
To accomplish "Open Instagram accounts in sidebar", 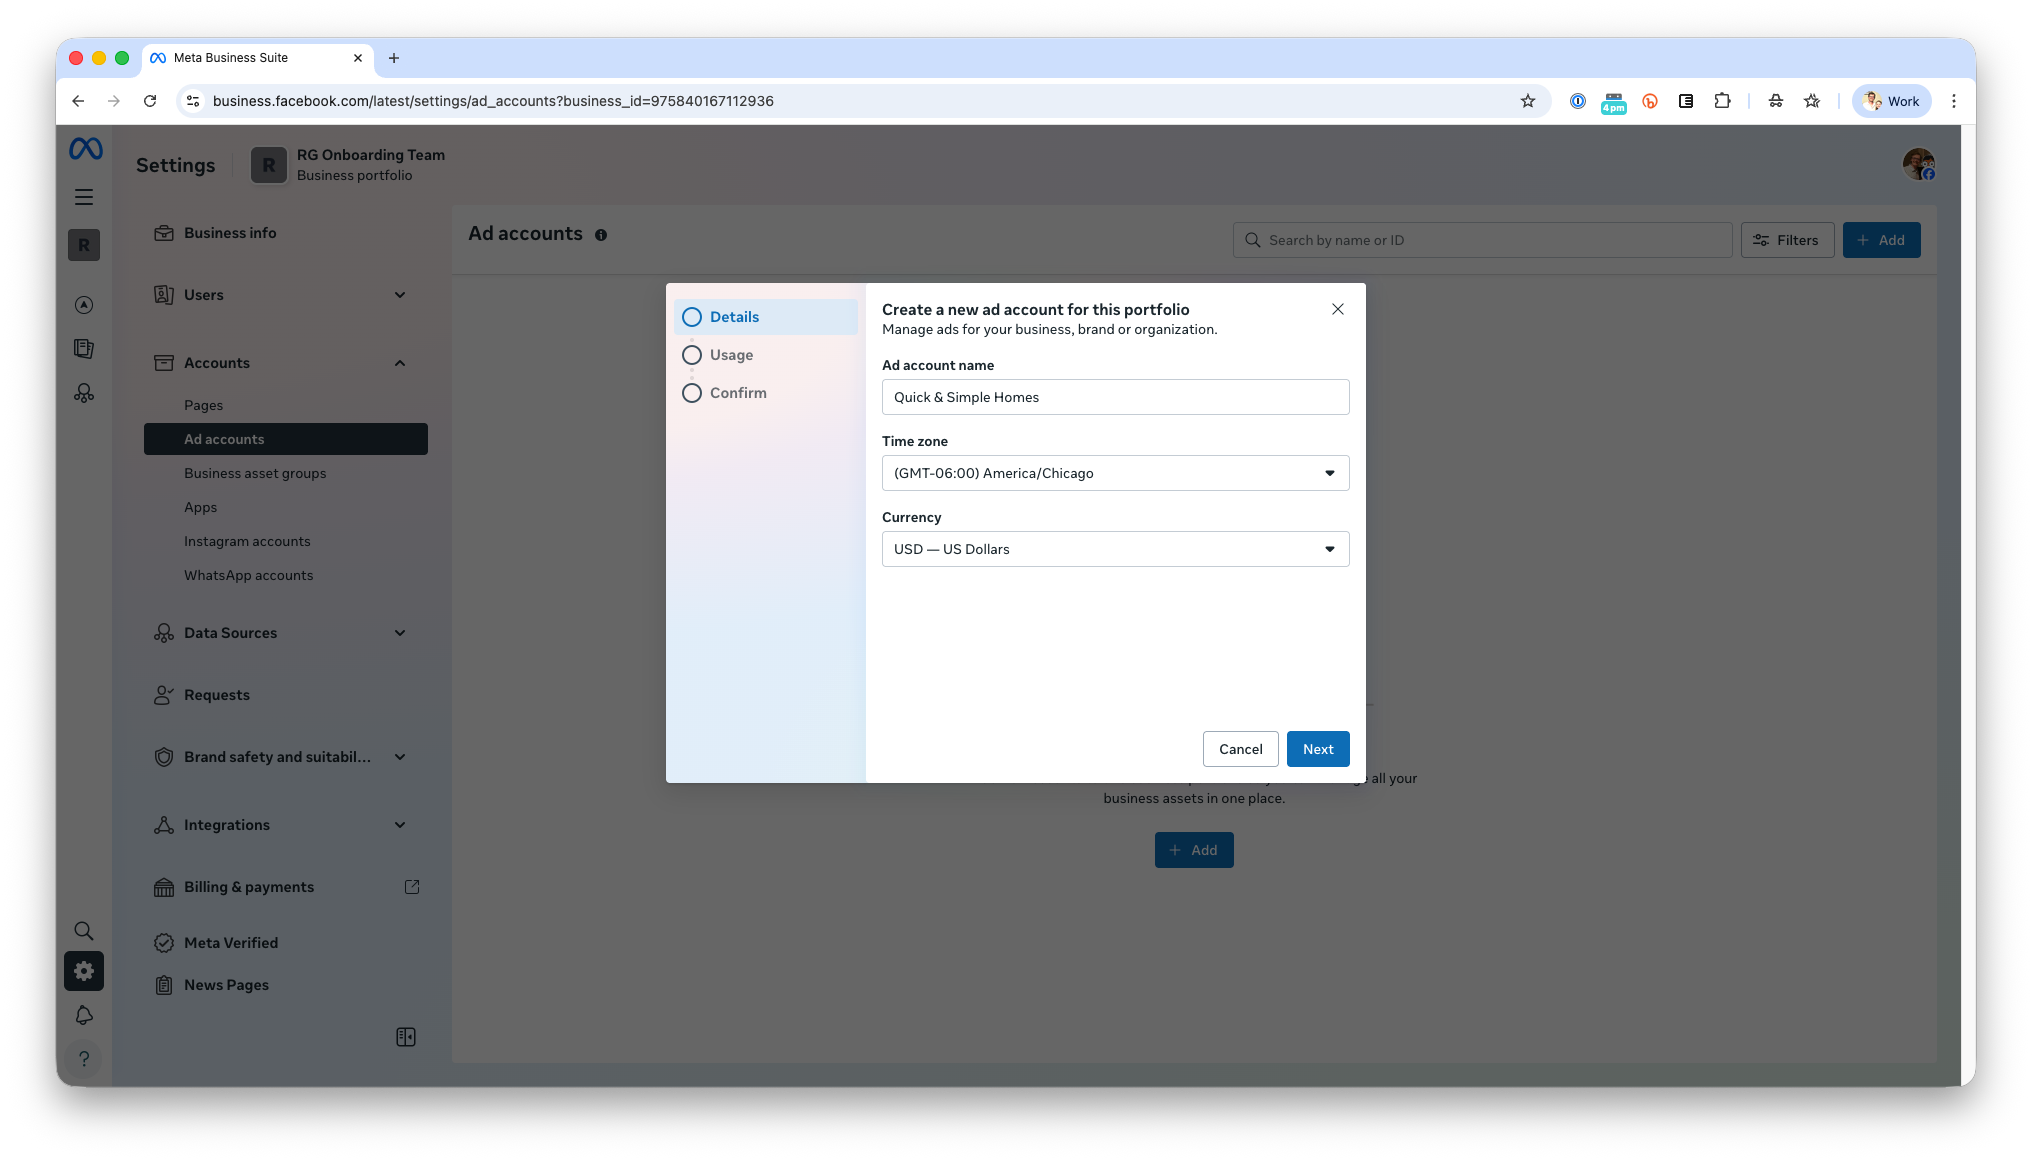I will pyautogui.click(x=247, y=541).
